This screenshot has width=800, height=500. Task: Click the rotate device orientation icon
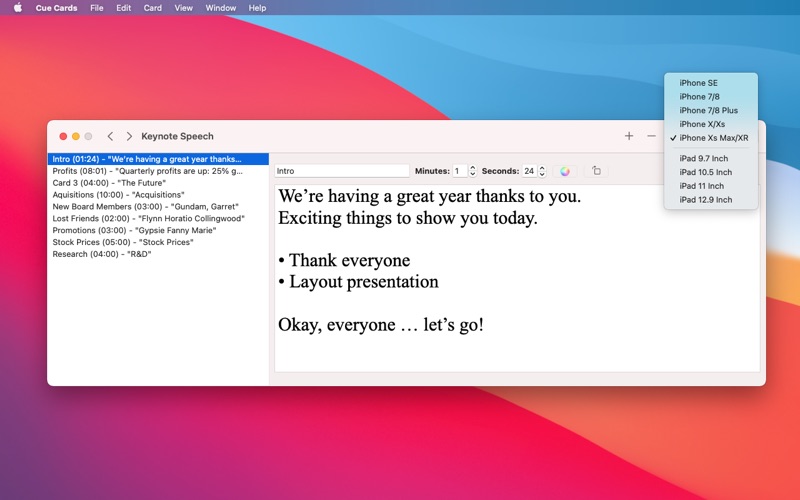(x=596, y=170)
